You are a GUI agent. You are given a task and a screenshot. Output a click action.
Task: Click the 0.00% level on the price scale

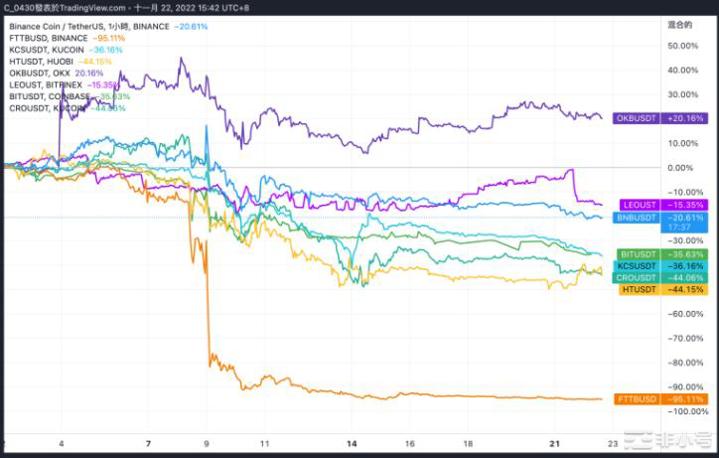coord(681,167)
